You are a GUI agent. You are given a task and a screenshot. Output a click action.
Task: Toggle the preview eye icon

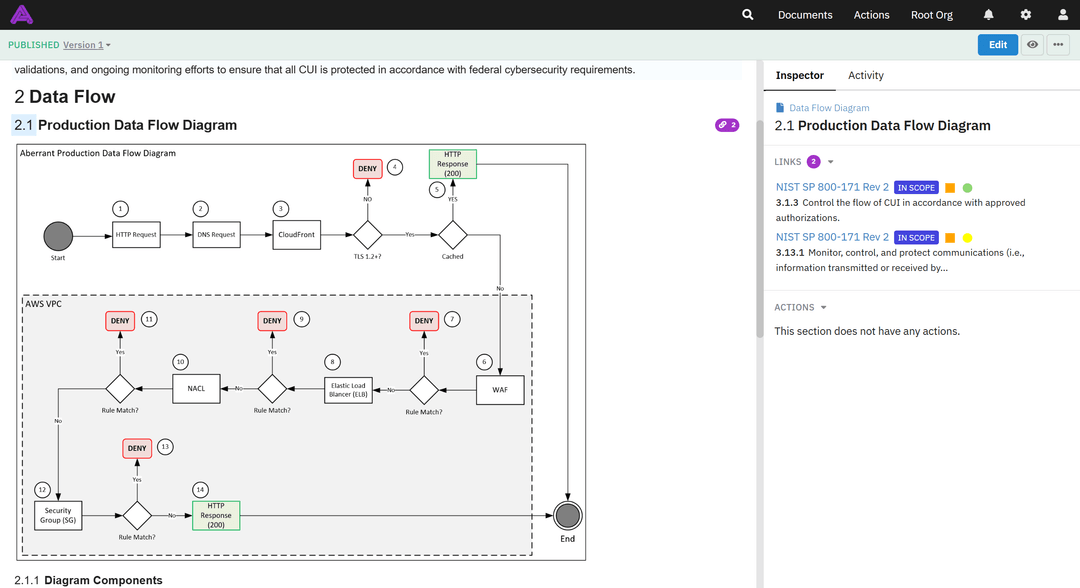pos(1032,45)
